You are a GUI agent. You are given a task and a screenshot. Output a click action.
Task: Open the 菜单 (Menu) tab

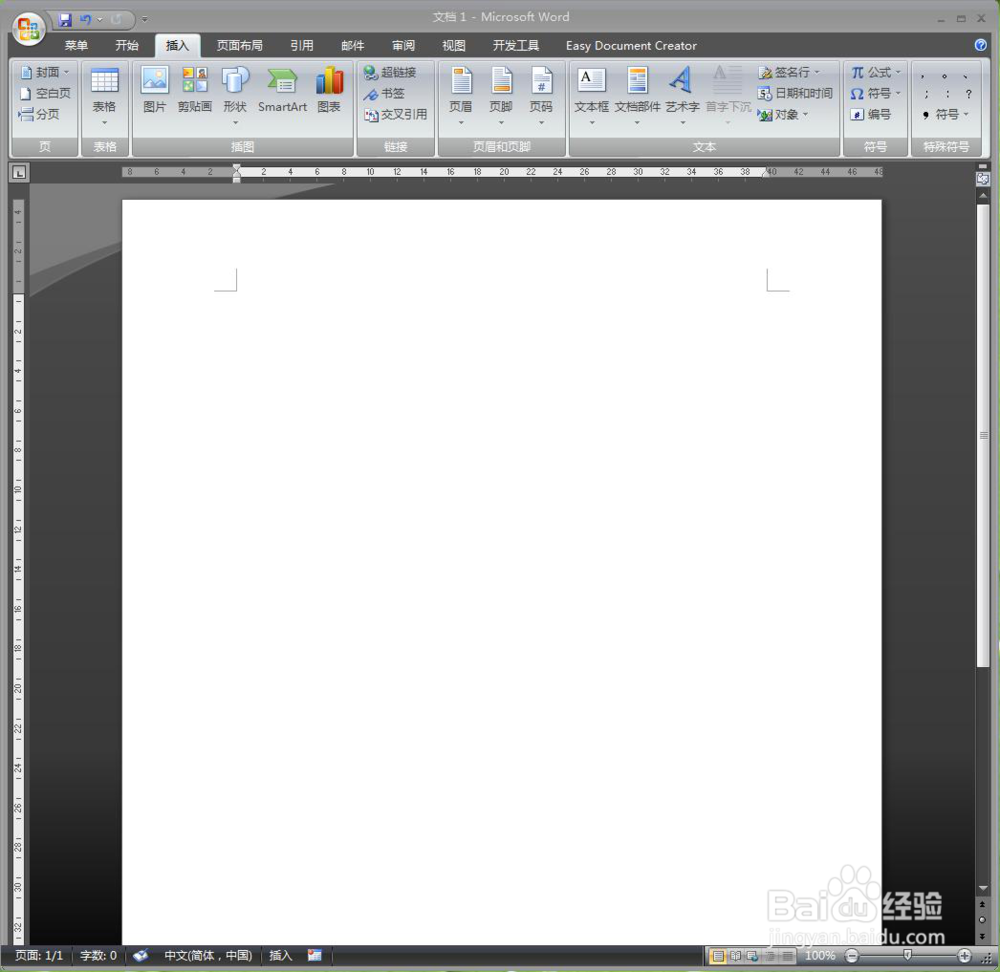(x=76, y=46)
